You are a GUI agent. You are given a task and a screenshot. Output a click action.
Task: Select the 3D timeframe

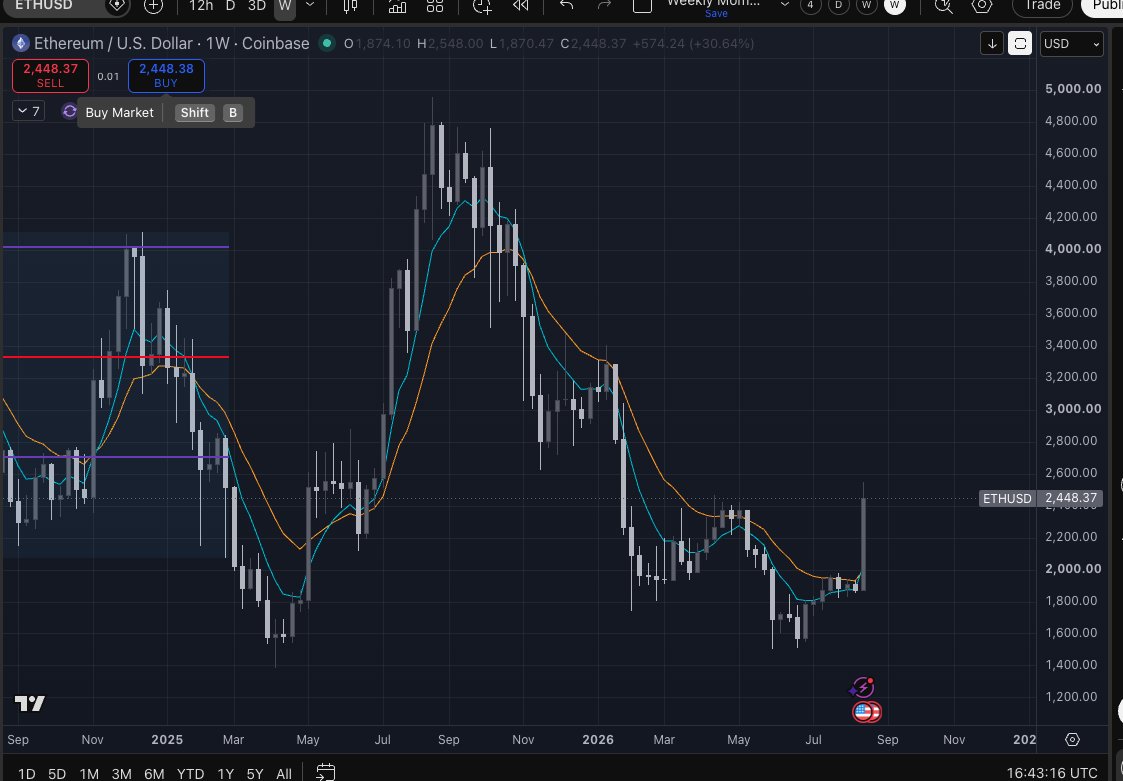click(256, 6)
